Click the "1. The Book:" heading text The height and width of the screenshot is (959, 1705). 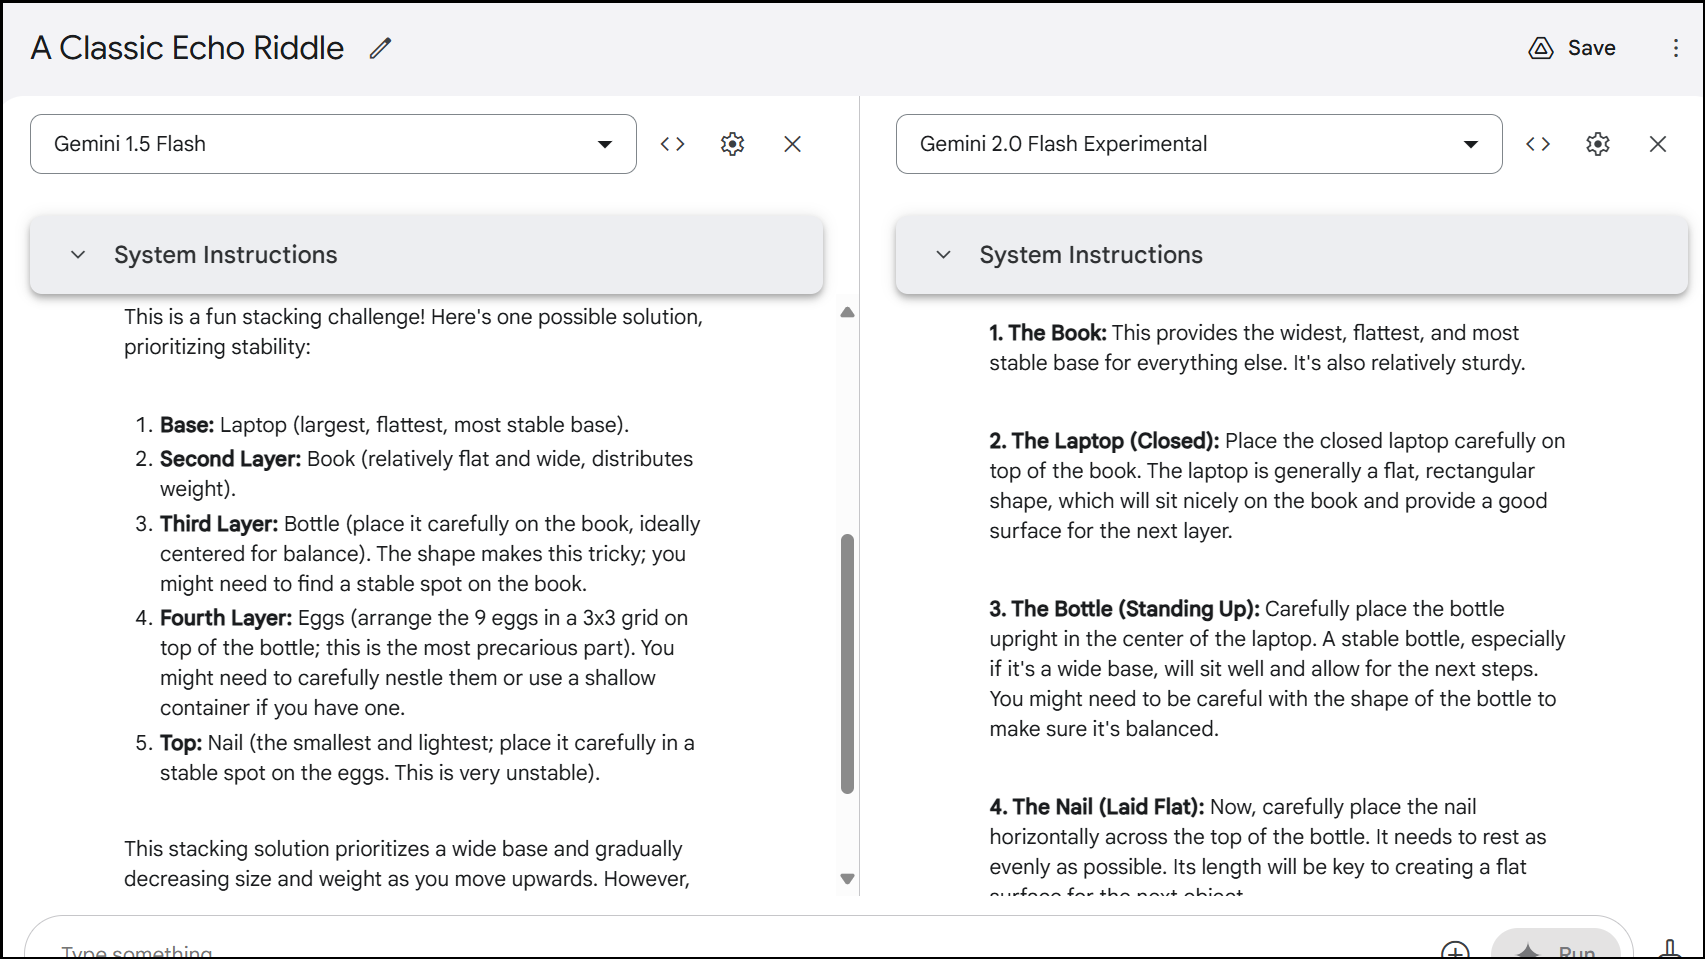[x=1048, y=333]
